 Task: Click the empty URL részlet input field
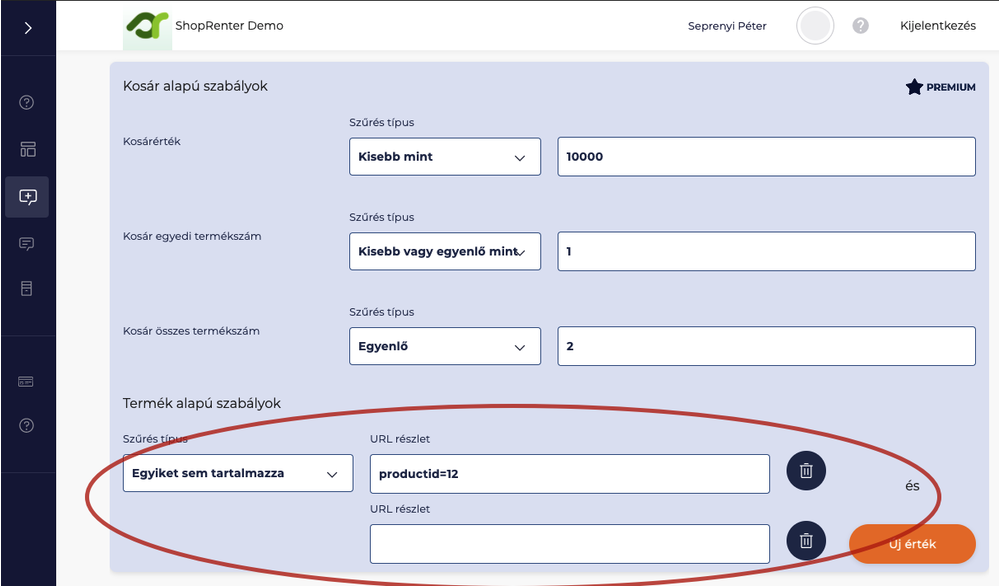coord(569,544)
